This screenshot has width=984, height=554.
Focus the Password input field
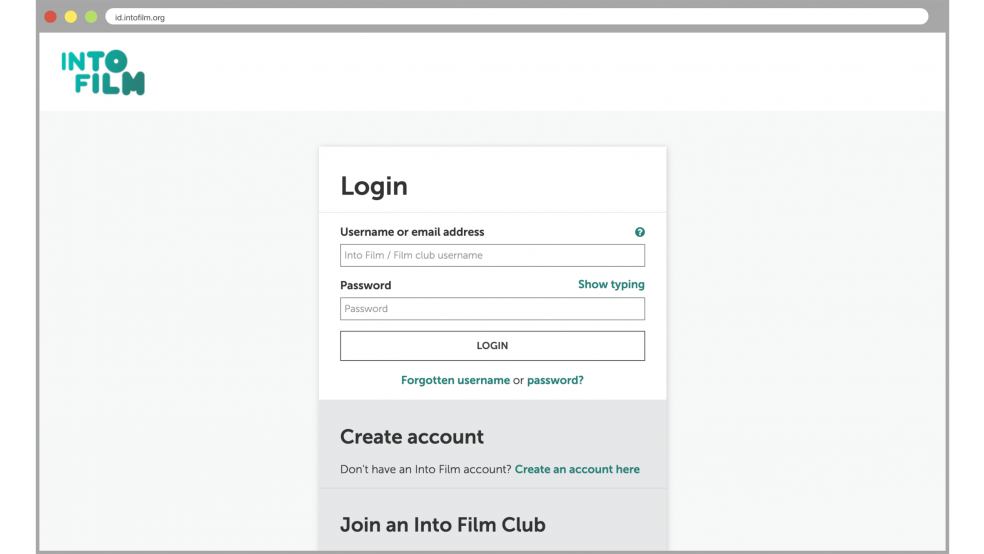click(492, 309)
